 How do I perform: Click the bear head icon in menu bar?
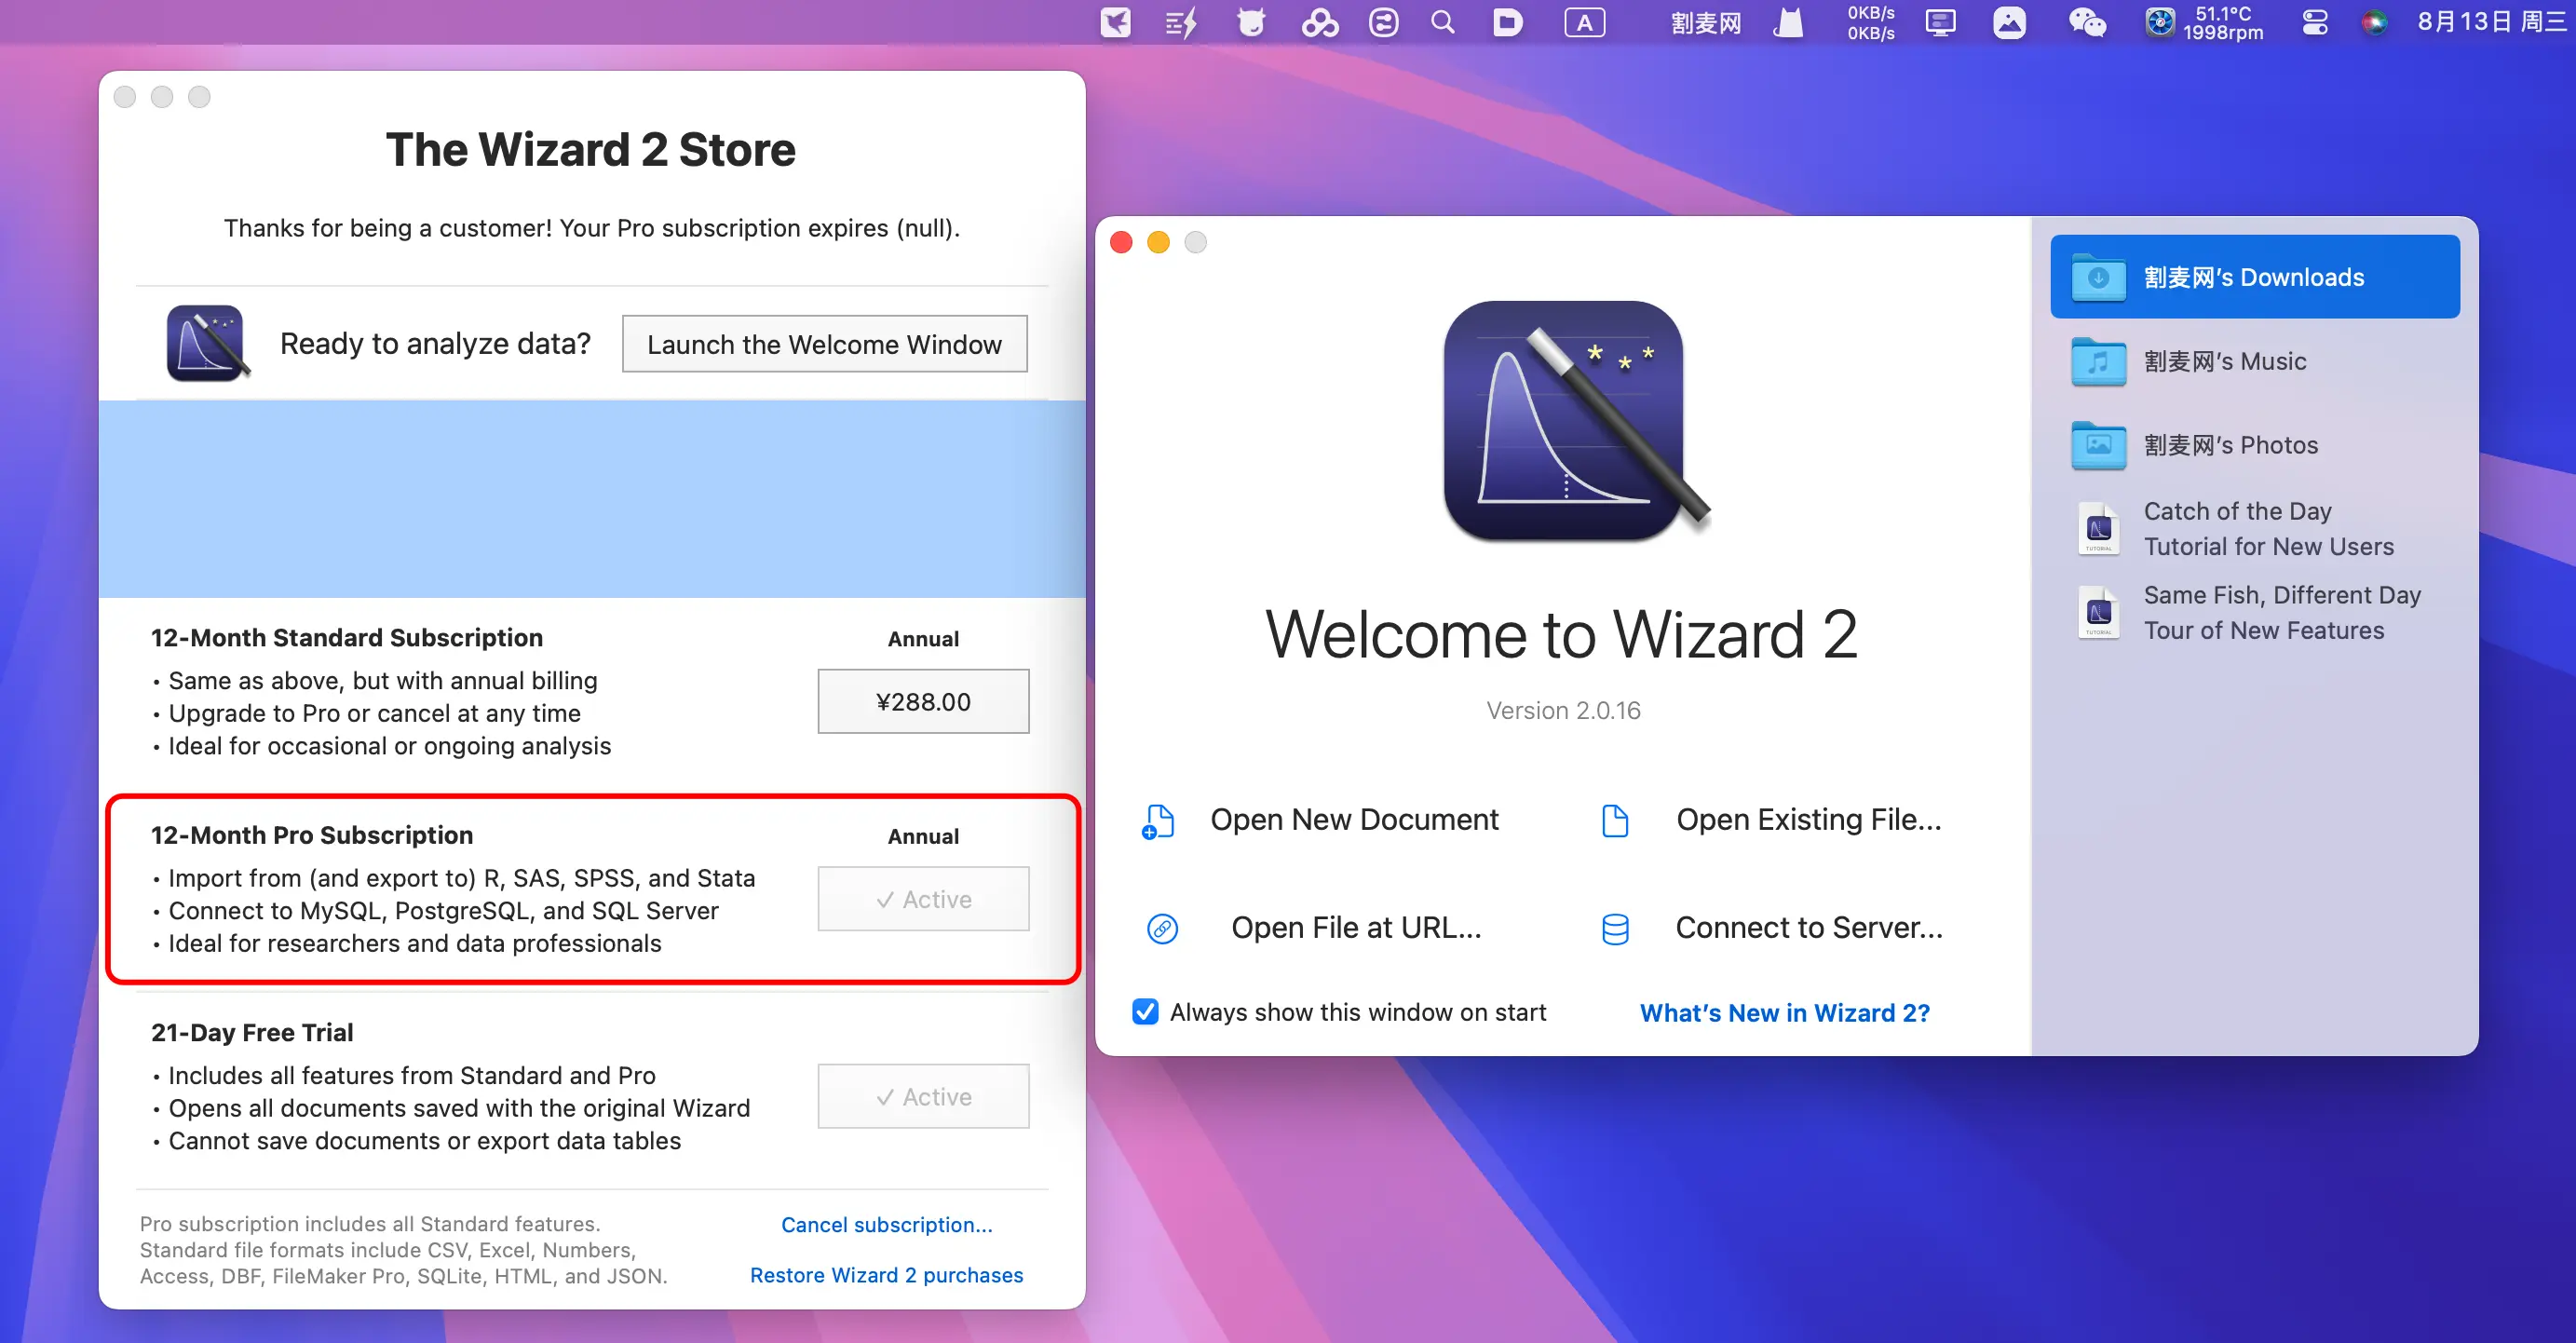1250,22
